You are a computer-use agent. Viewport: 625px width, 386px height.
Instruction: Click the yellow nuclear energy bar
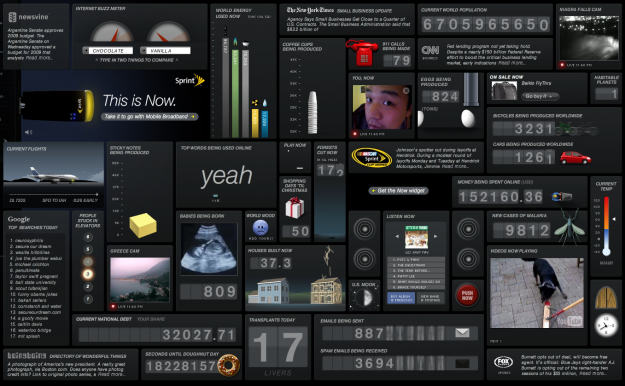point(255,123)
